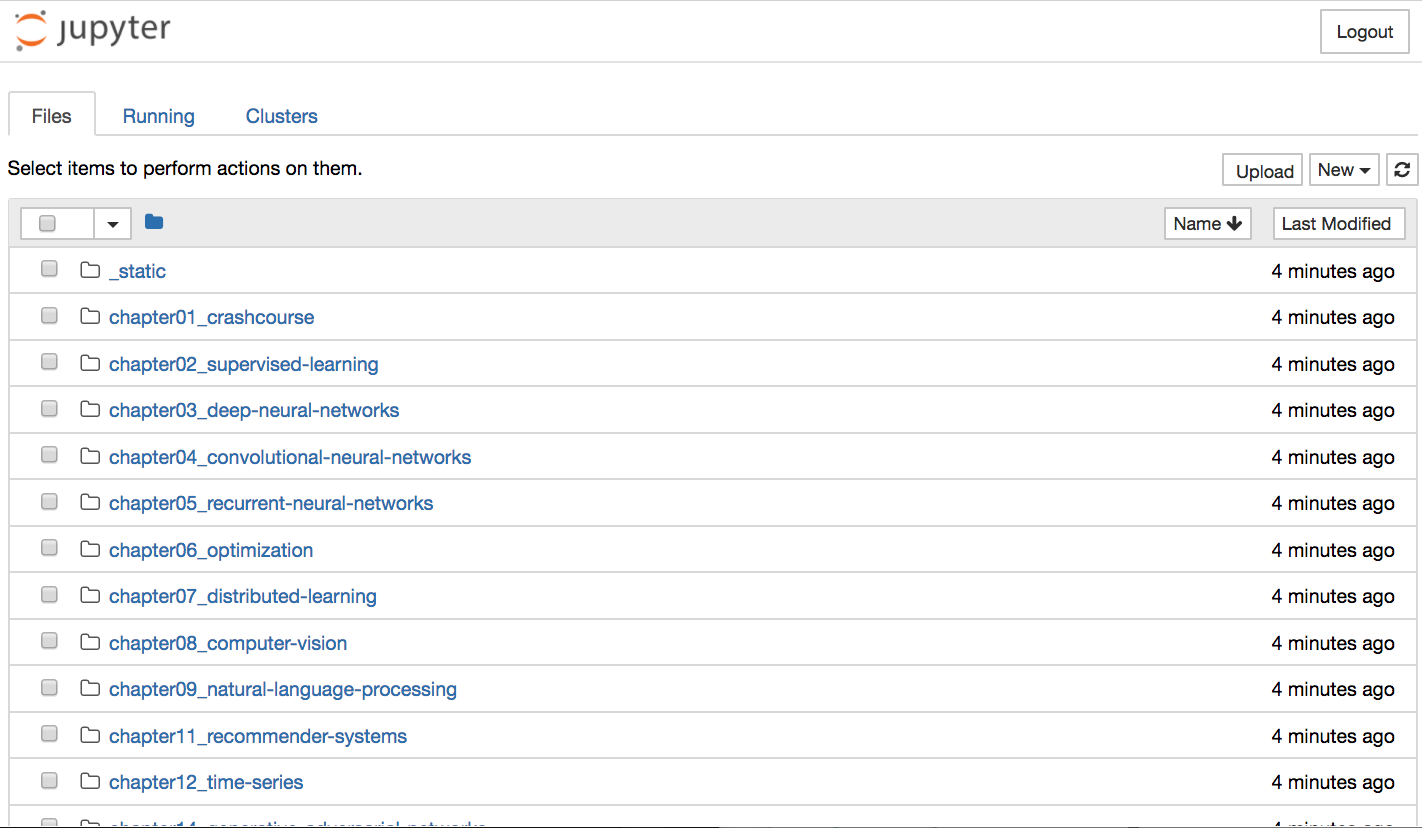Click the Upload button
The height and width of the screenshot is (828, 1422).
pos(1264,171)
